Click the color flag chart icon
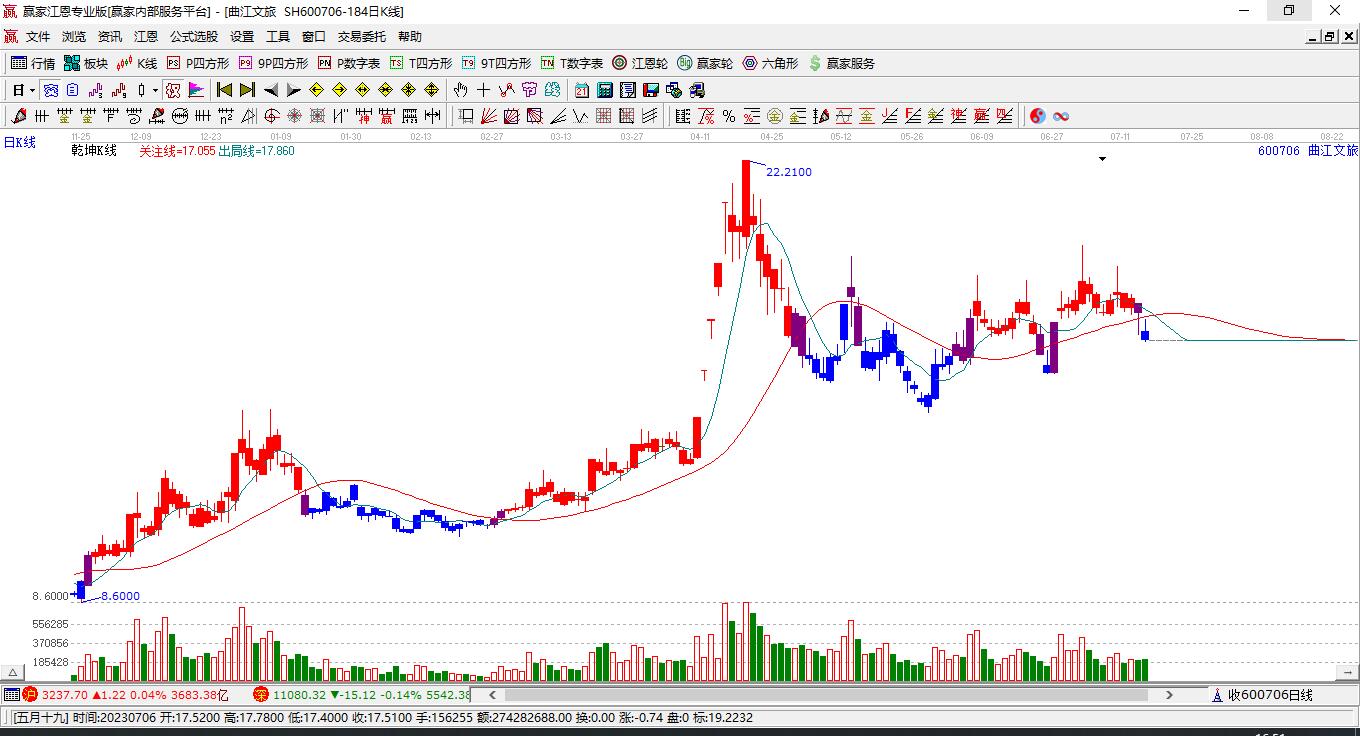This screenshot has height=736, width=1360. click(x=196, y=90)
